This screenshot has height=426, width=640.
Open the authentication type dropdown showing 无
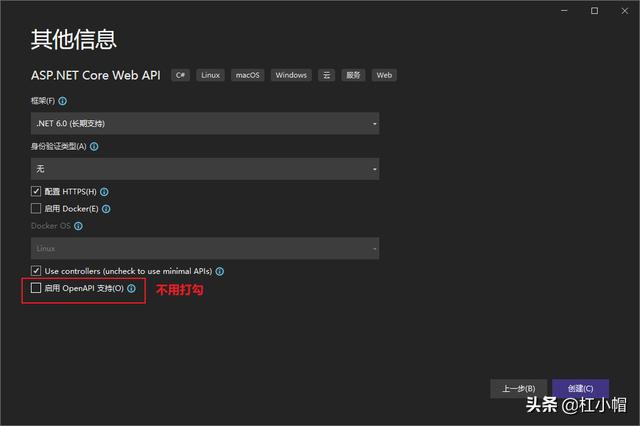[x=205, y=169]
